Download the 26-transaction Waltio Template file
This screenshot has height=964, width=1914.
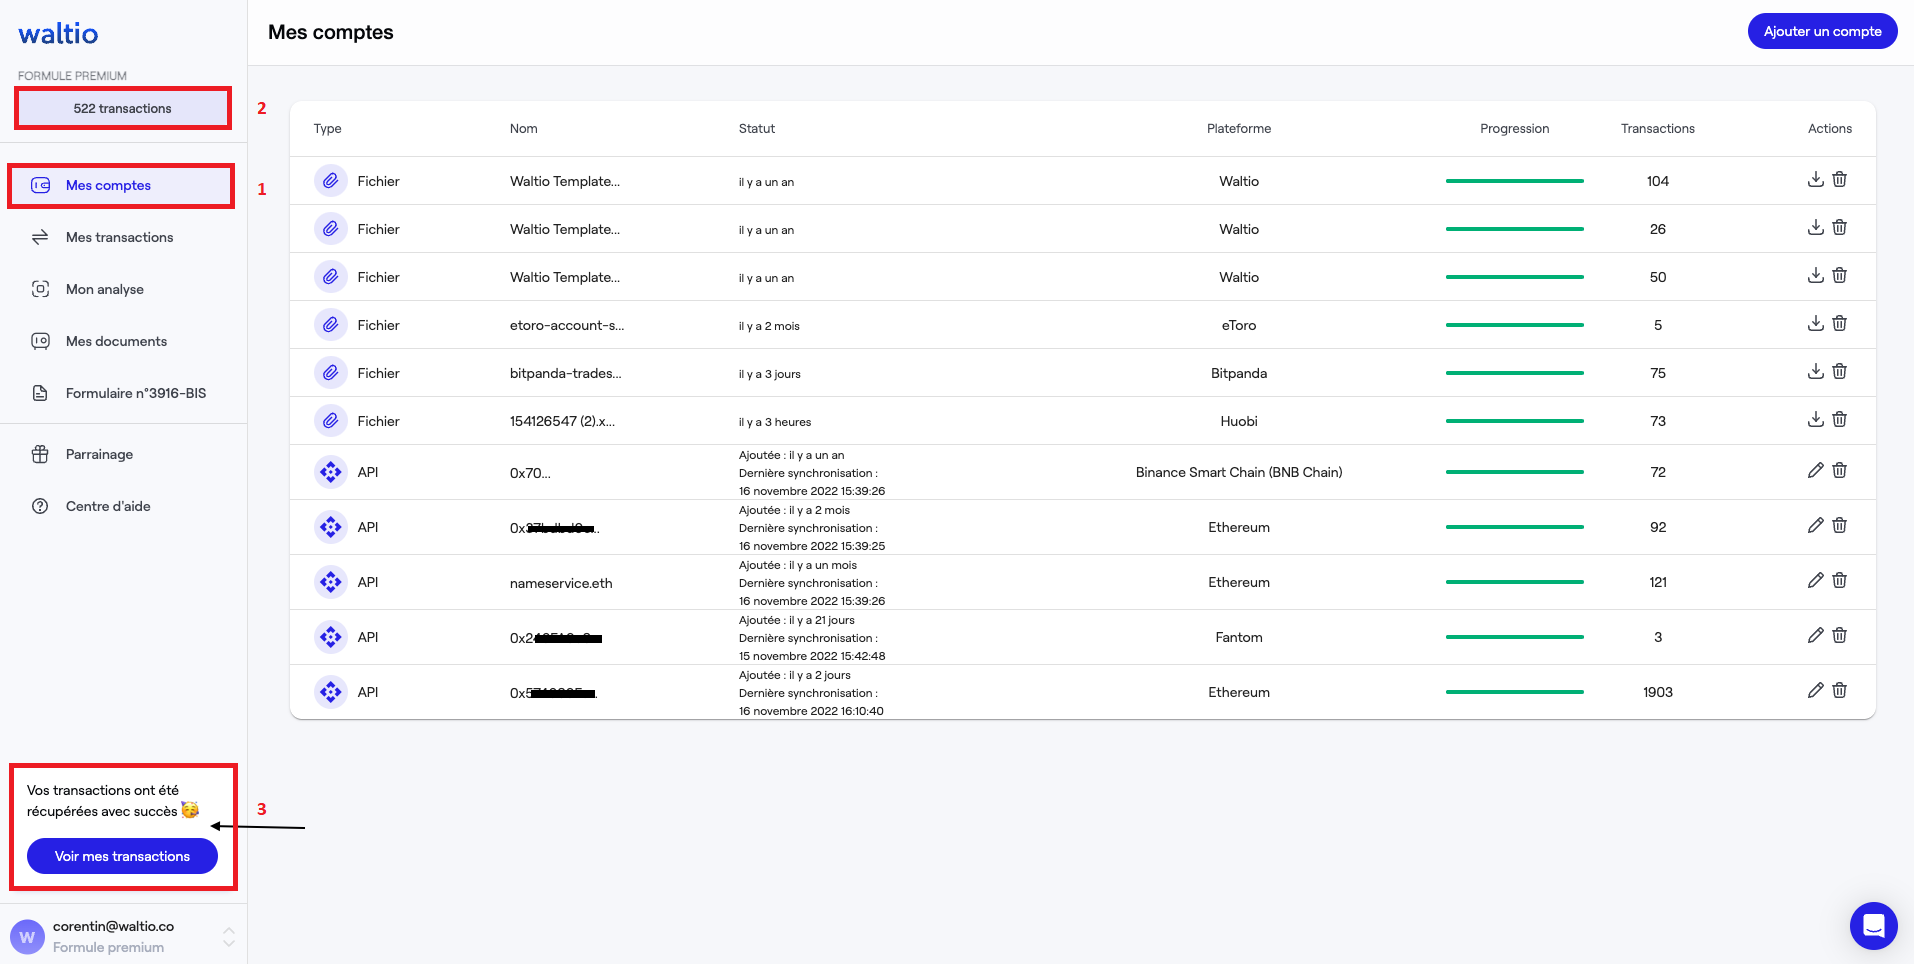coord(1816,227)
